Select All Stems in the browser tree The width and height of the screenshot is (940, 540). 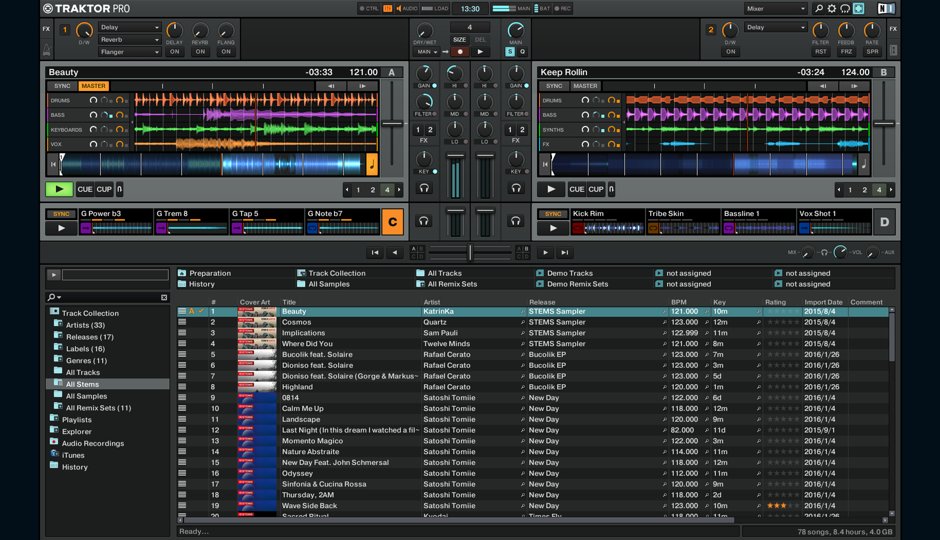[x=82, y=384]
